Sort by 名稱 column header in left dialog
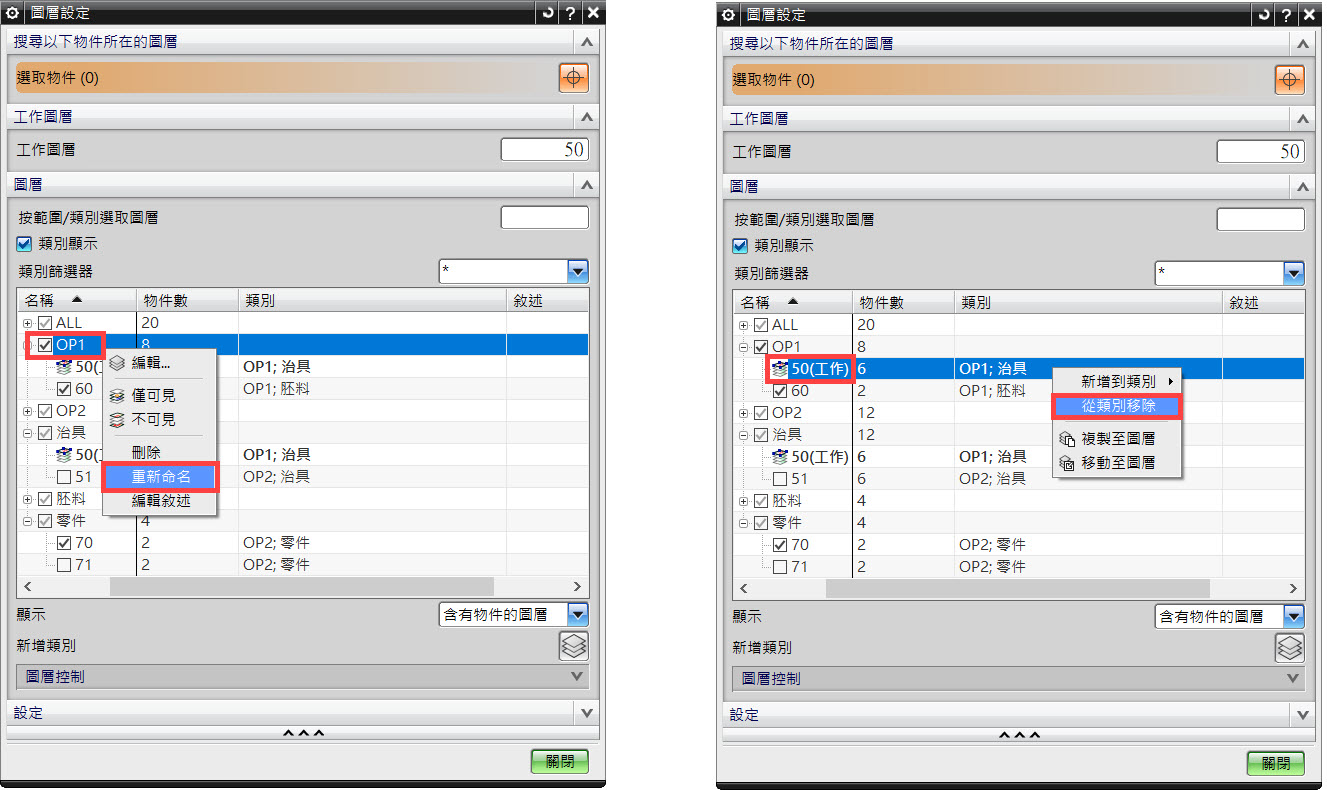The image size is (1327, 790). [x=76, y=300]
